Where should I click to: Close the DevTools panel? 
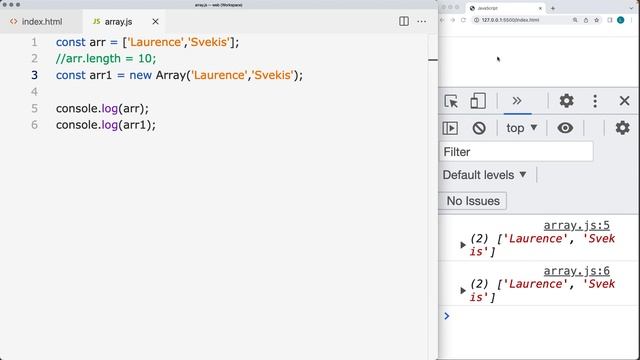[x=624, y=100]
